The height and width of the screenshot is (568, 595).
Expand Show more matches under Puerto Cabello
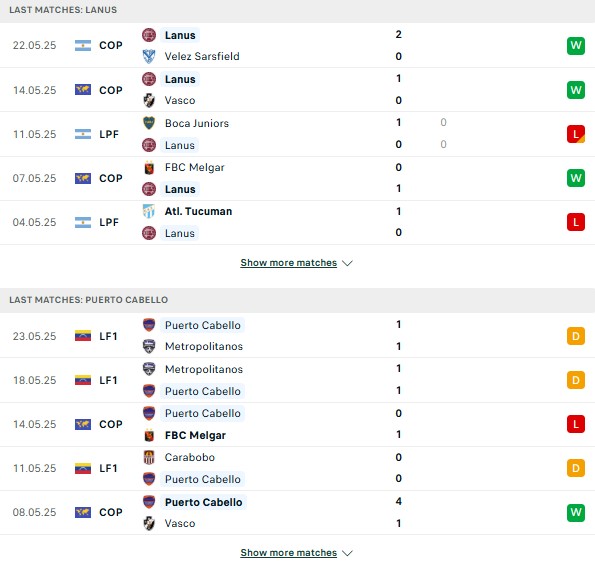click(288, 552)
